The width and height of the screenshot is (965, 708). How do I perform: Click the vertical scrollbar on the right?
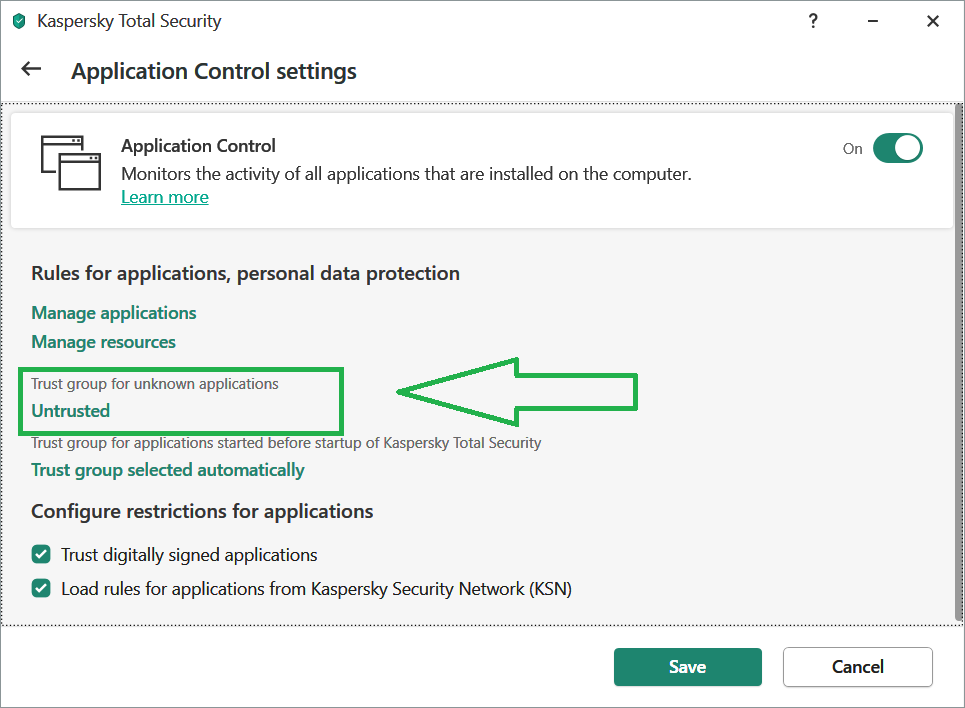[x=959, y=360]
